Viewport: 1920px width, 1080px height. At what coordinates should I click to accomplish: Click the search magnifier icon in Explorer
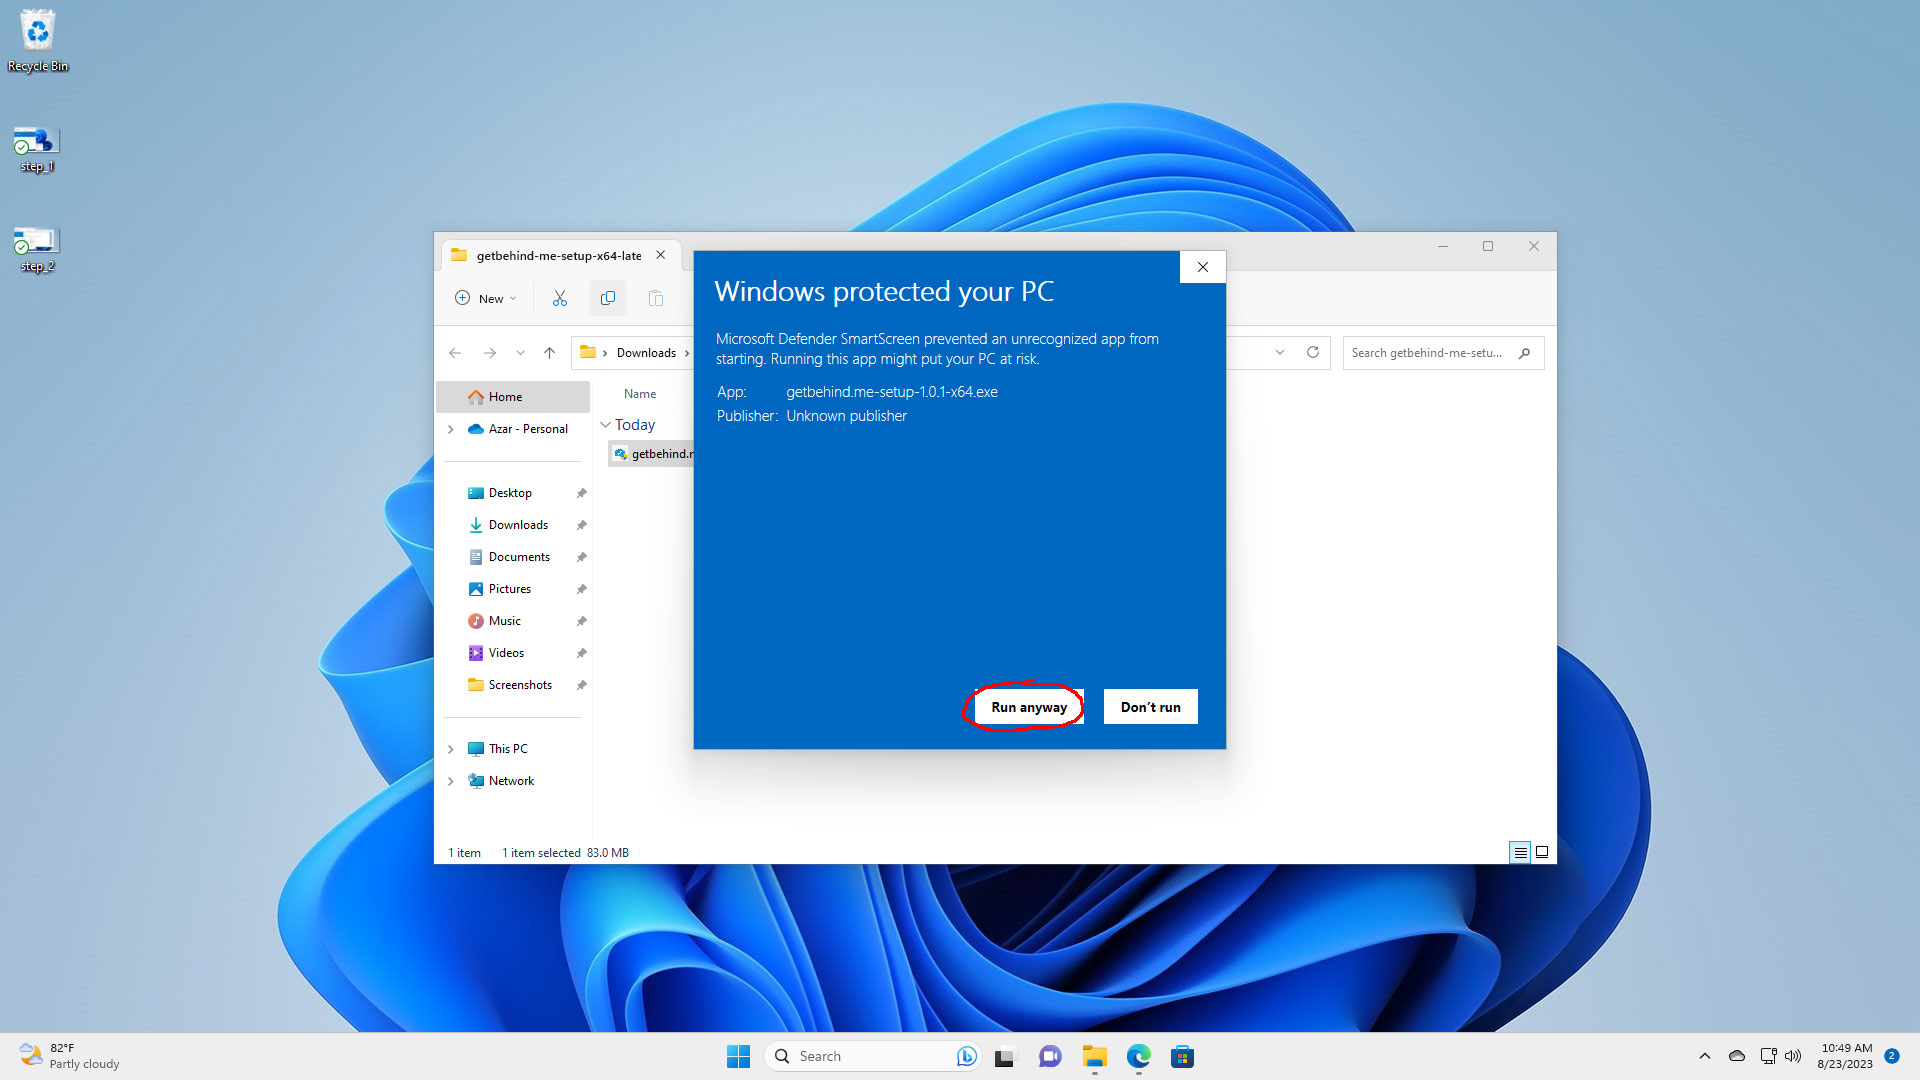1524,353
